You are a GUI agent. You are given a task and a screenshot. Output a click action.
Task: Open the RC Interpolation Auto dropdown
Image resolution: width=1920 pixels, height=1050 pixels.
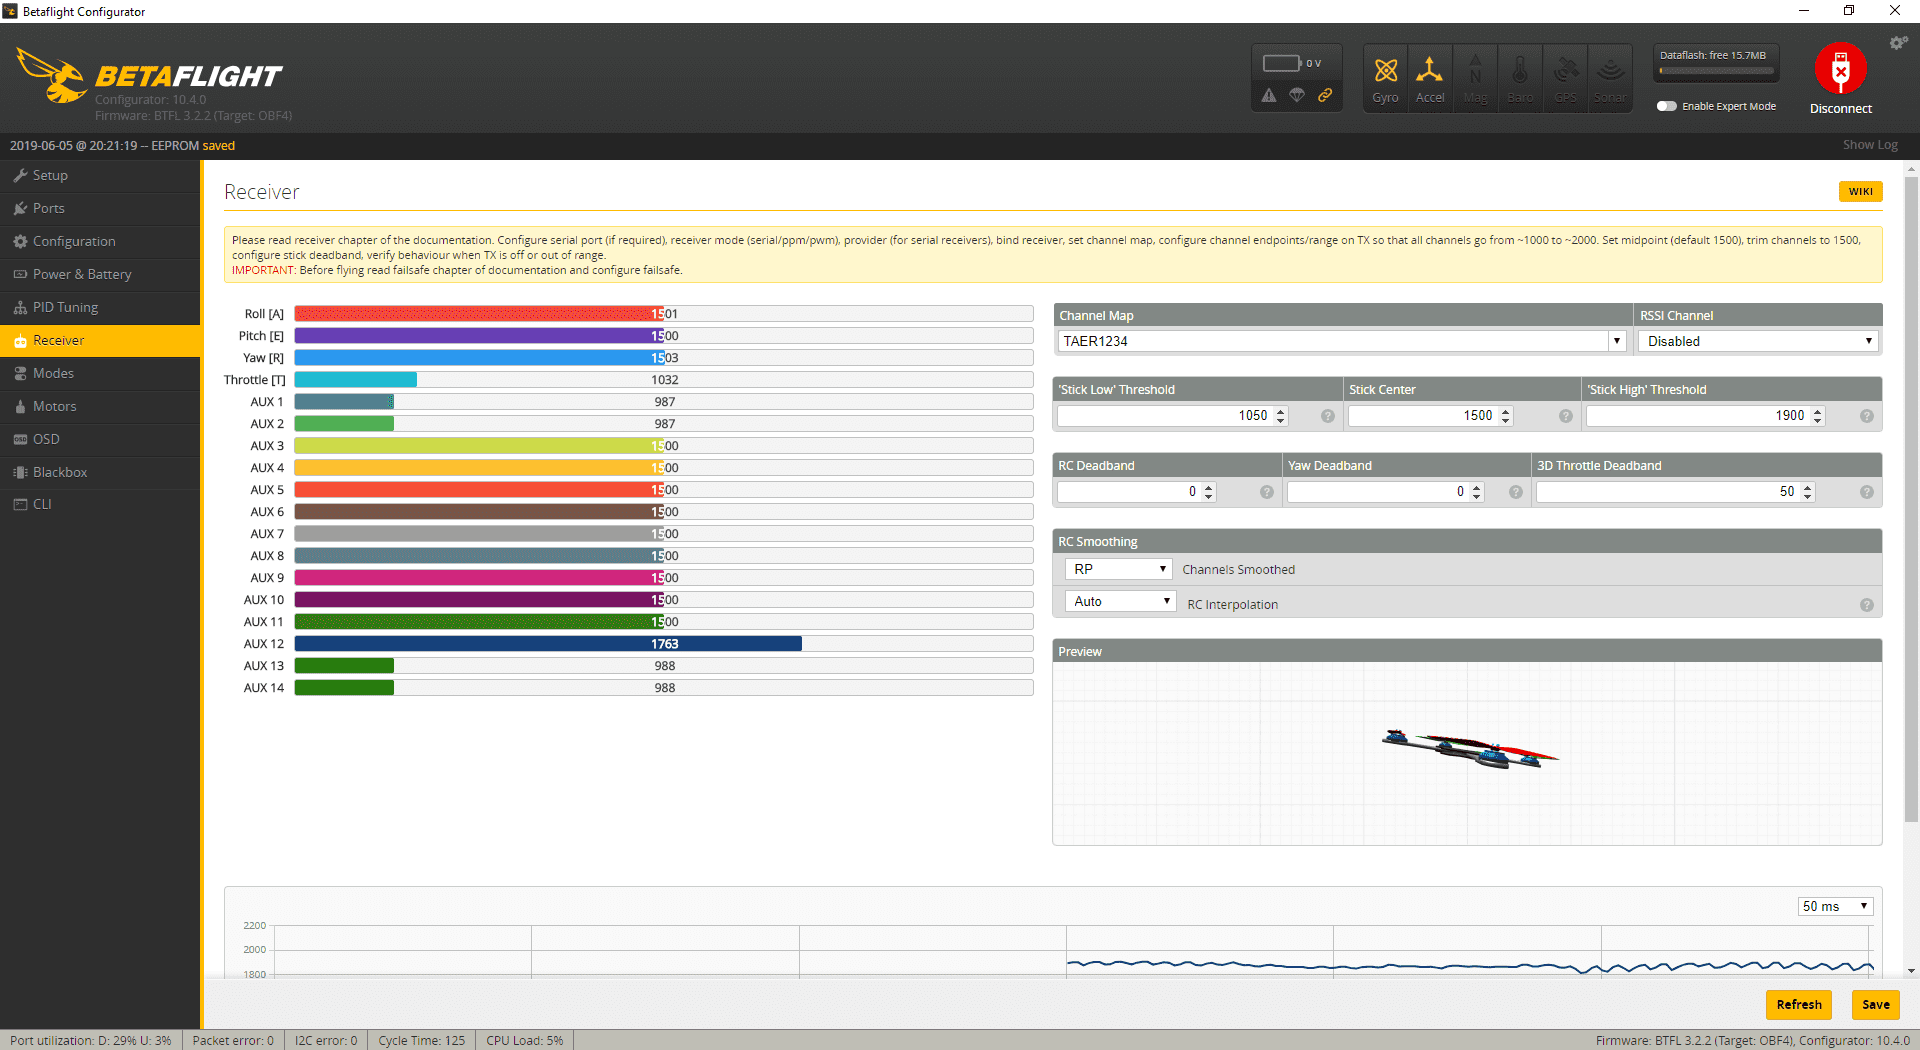click(1120, 601)
